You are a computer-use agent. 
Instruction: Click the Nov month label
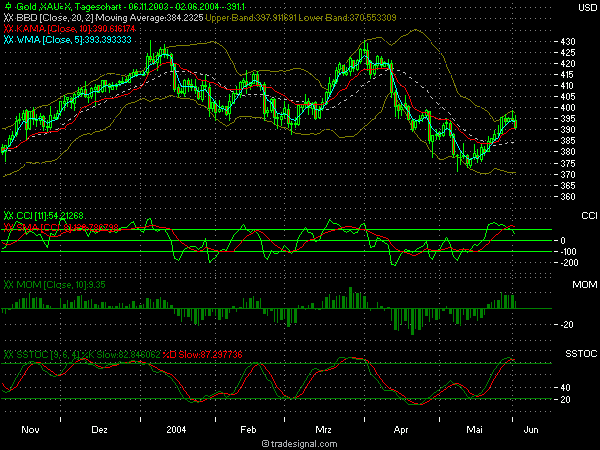[30, 430]
